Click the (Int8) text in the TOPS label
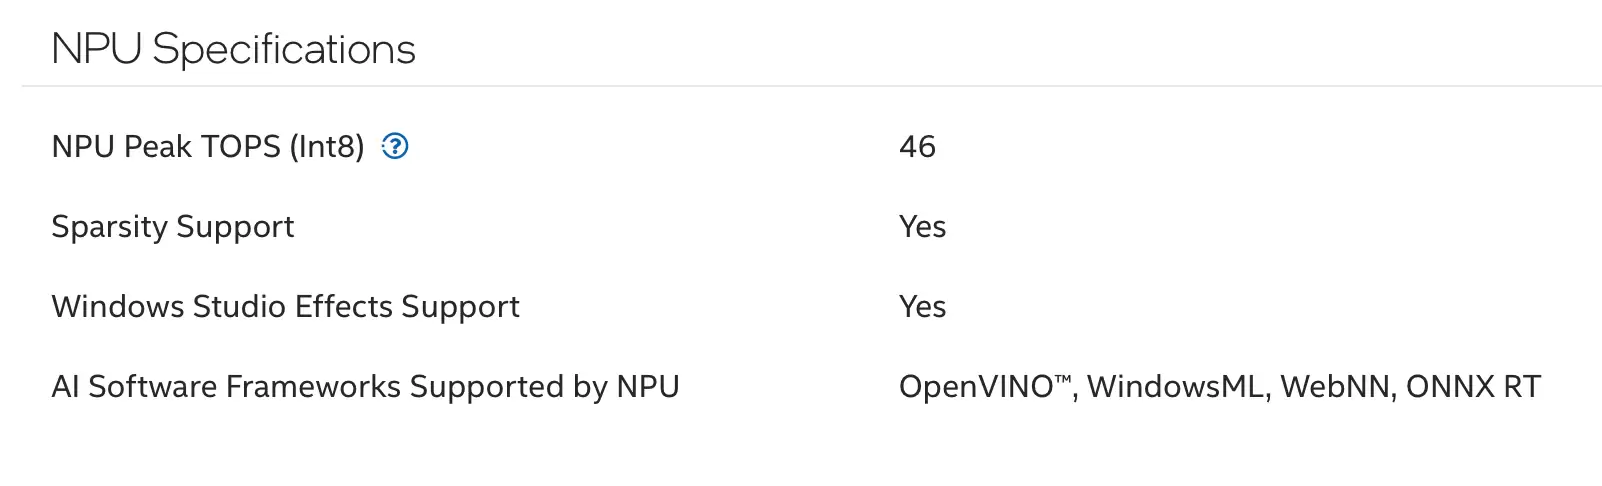The image size is (1602, 486). [327, 147]
